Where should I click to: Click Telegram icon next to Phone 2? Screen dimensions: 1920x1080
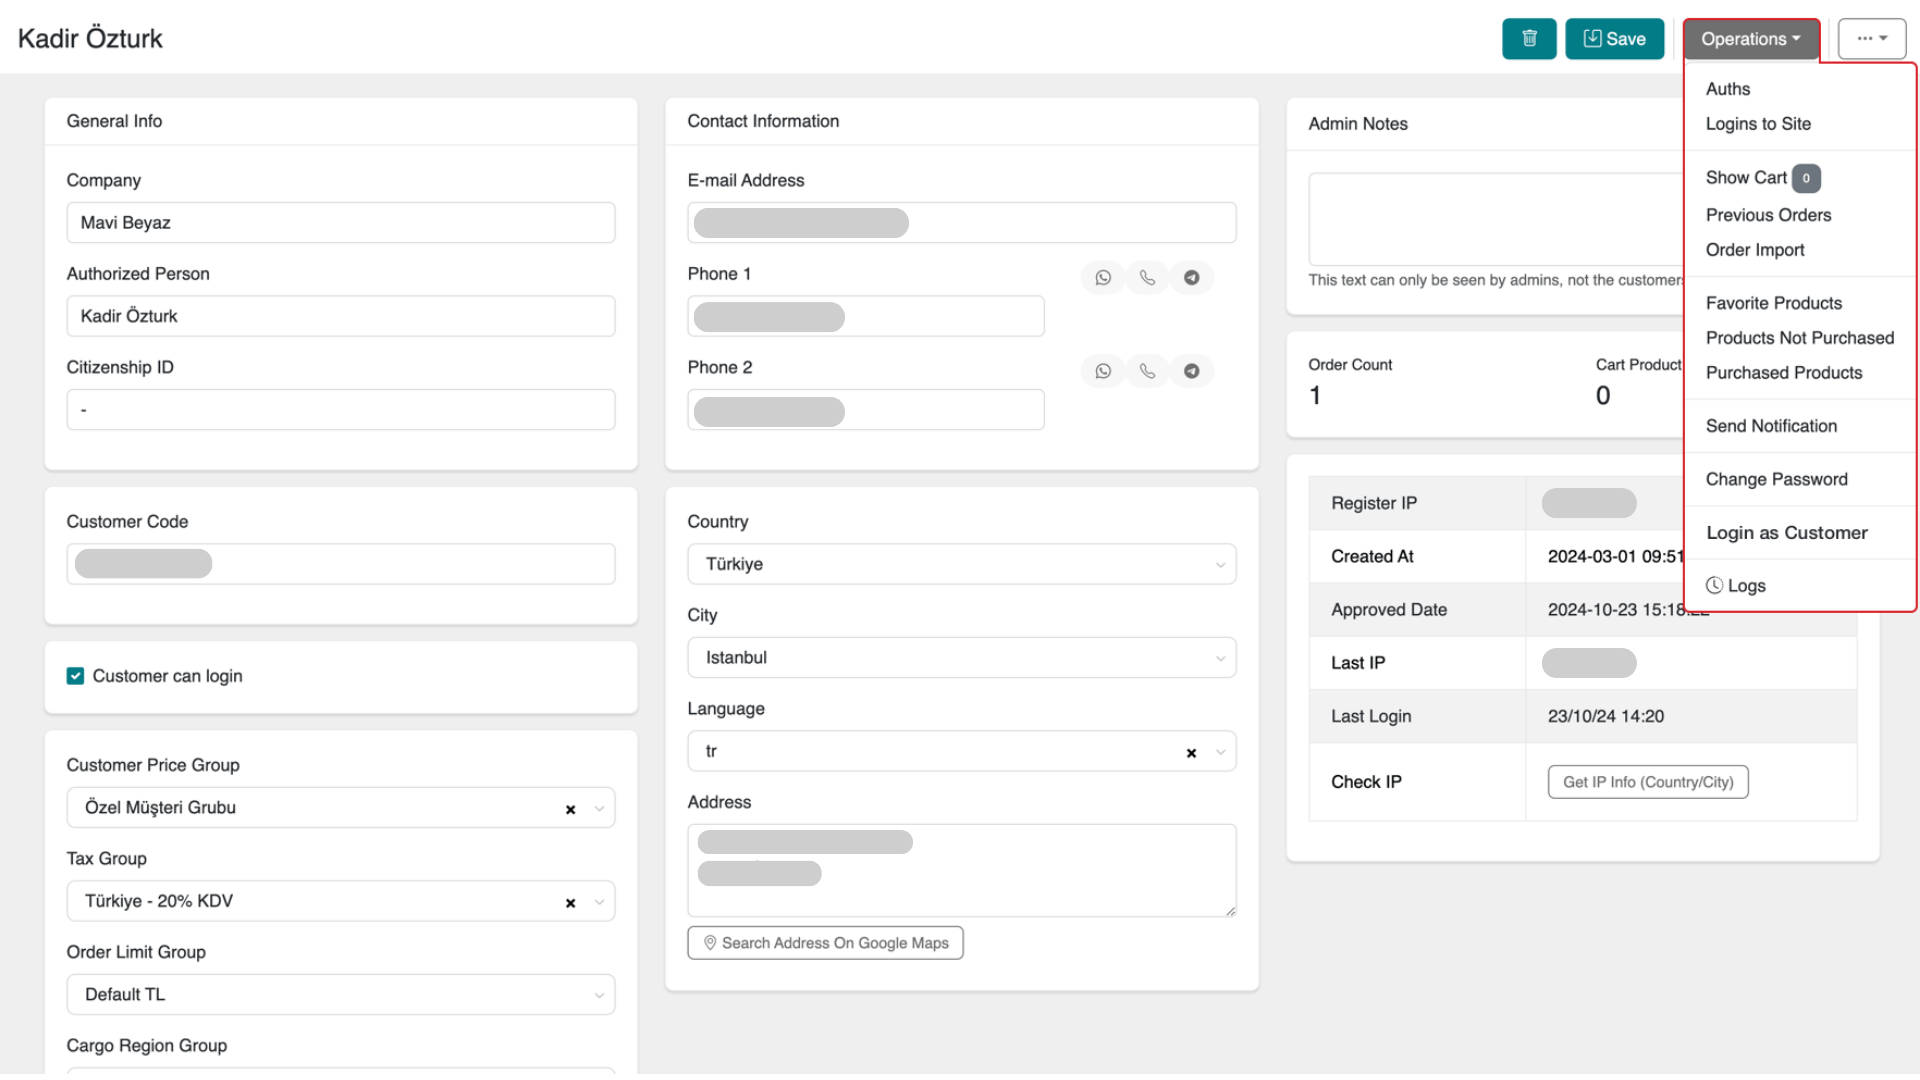coord(1191,371)
